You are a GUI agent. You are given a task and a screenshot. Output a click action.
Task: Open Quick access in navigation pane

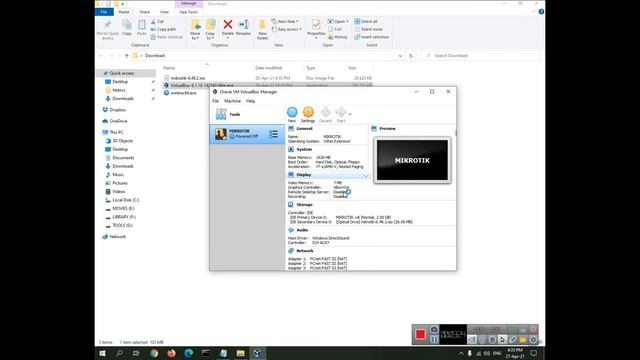click(x=122, y=73)
